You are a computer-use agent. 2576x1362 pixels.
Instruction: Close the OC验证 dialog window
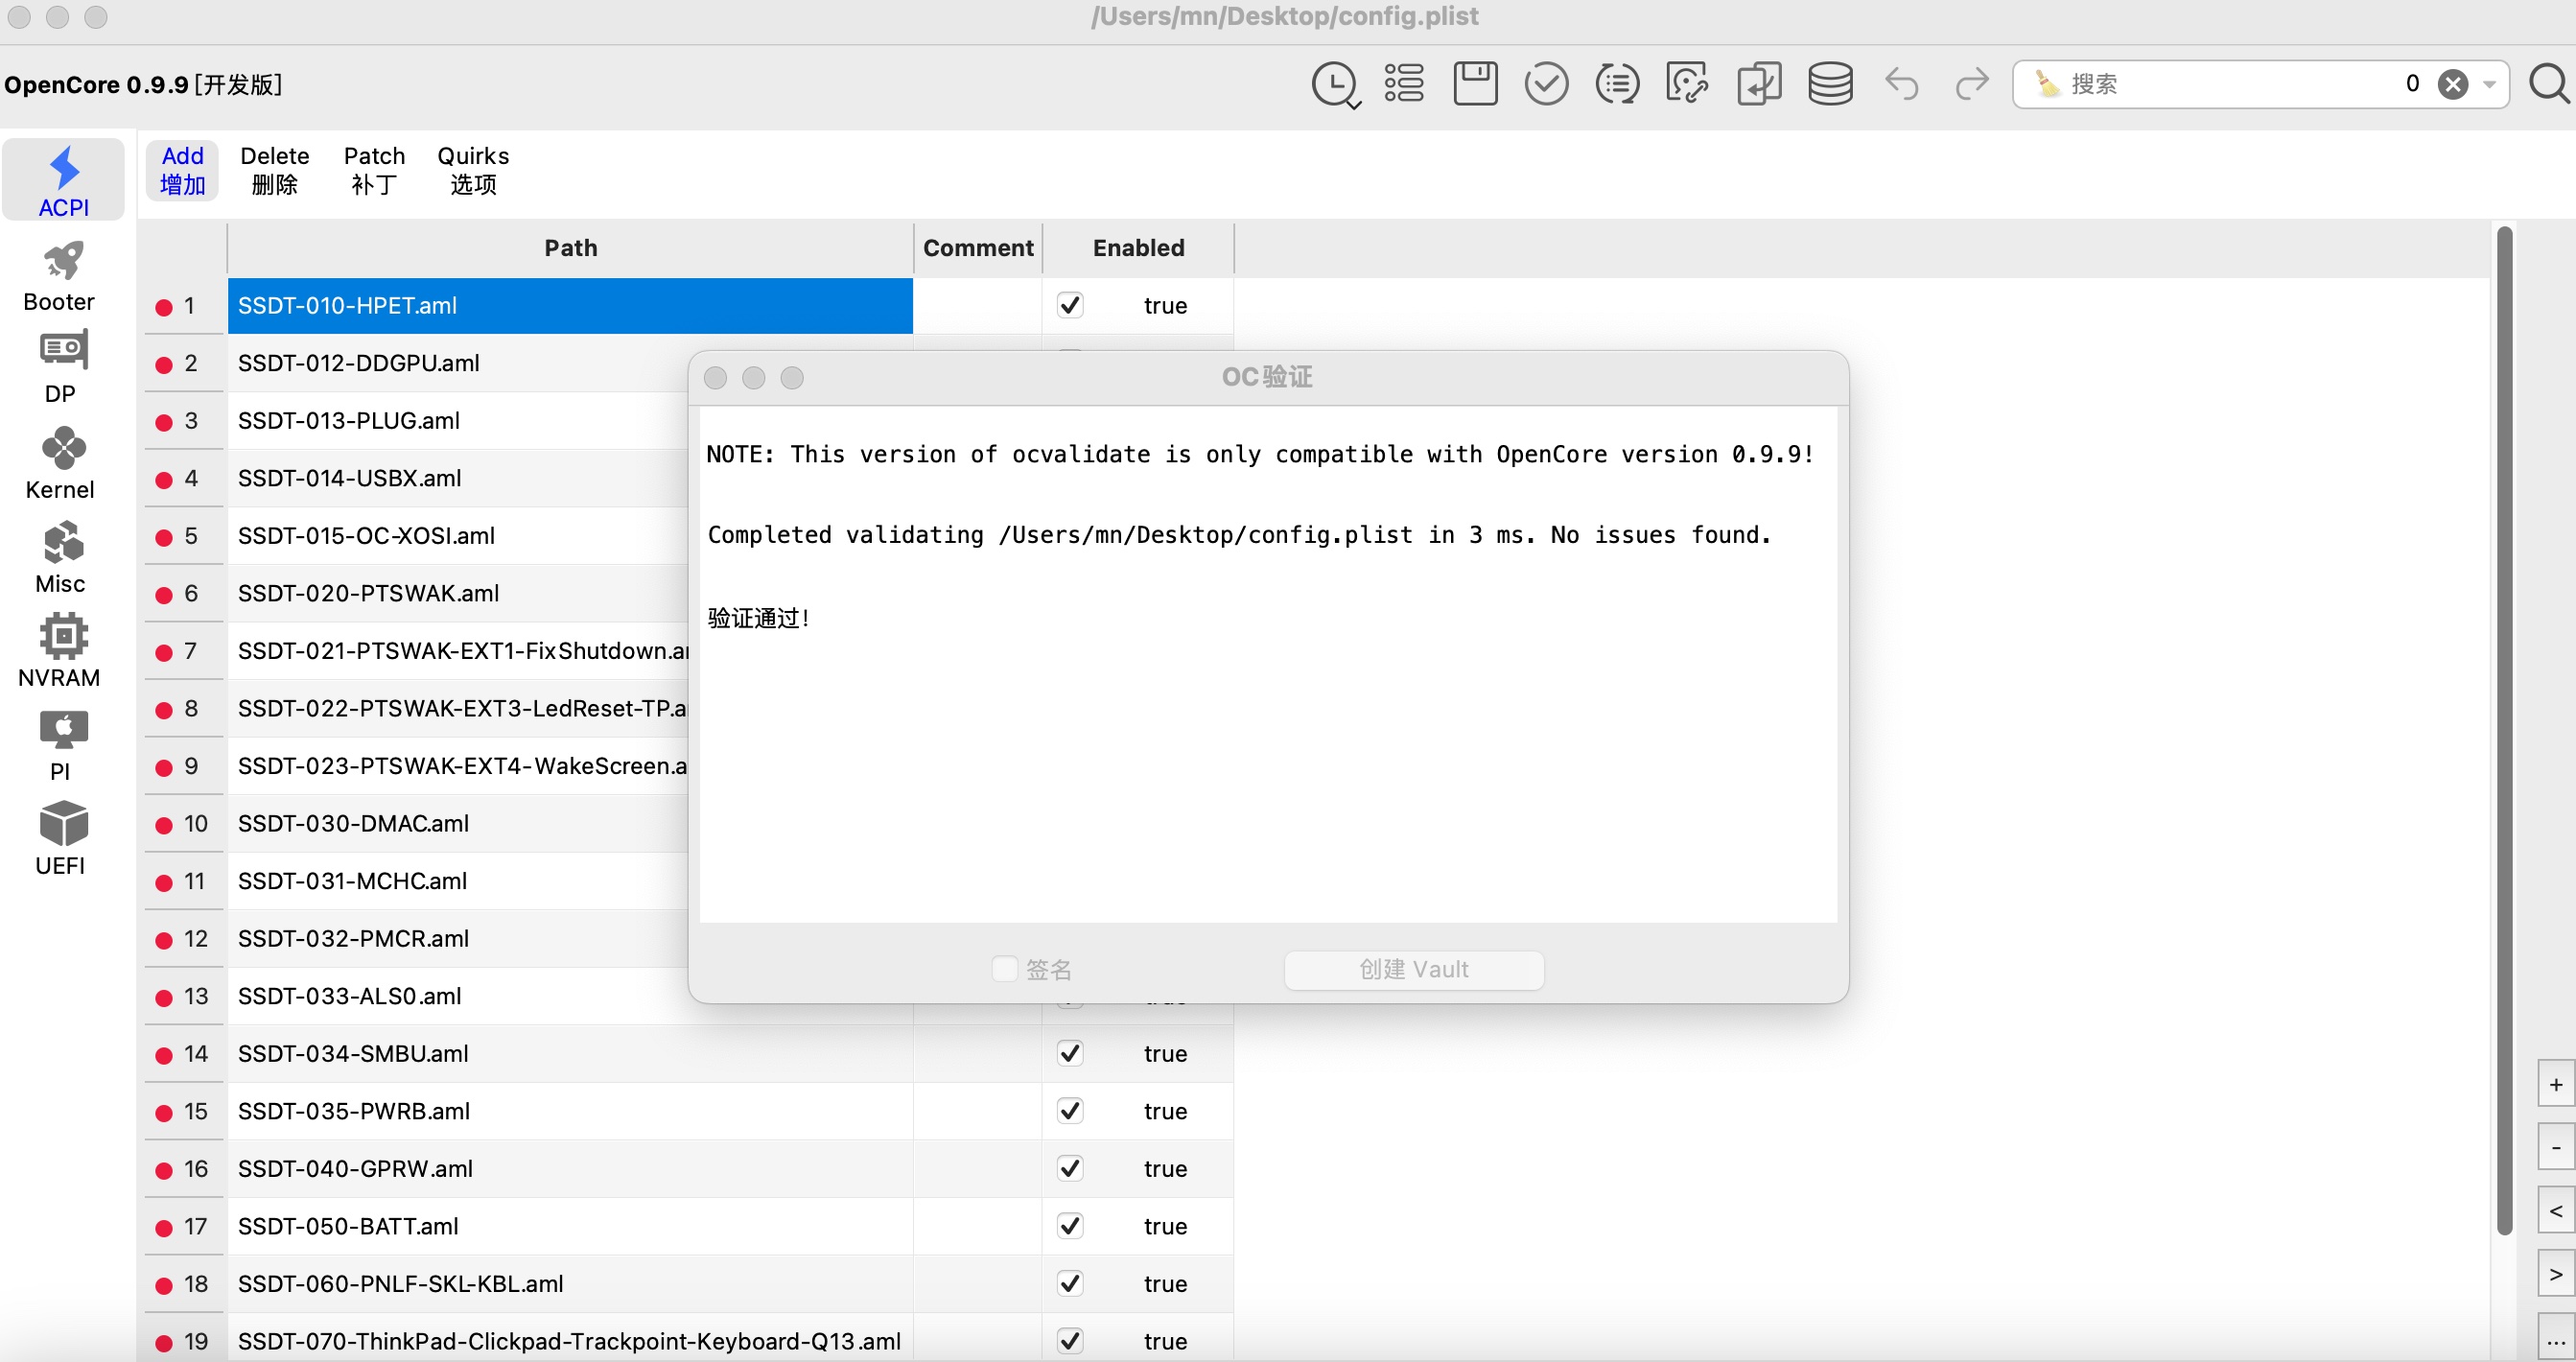pyautogui.click(x=715, y=377)
